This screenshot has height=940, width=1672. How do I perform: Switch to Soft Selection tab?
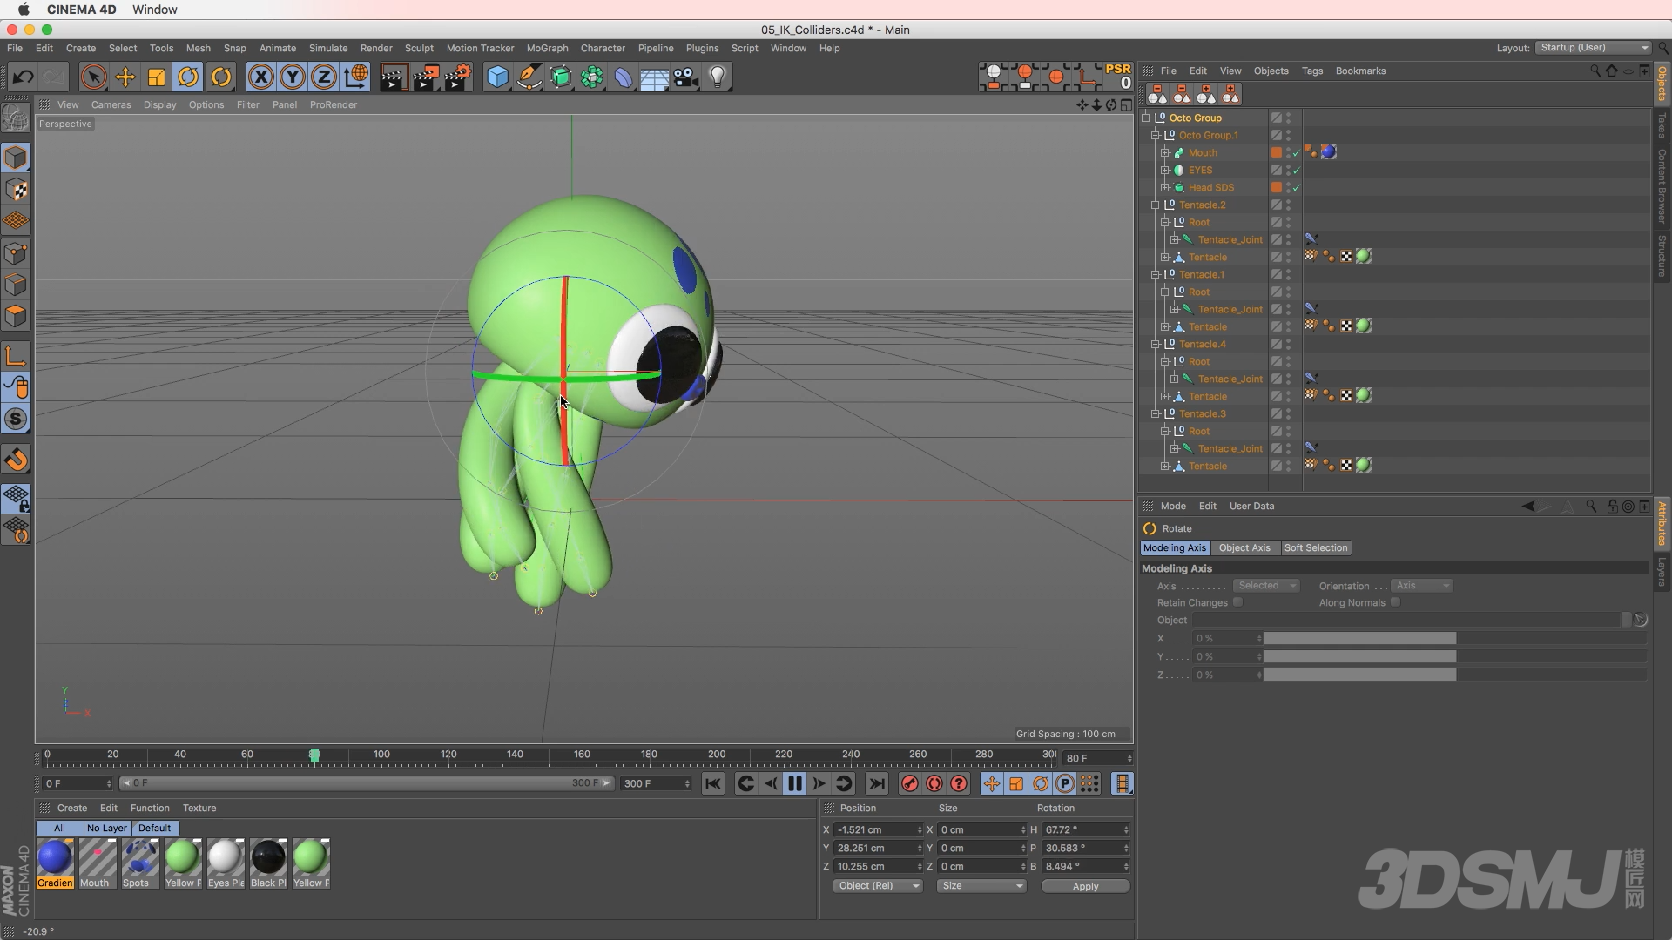(x=1315, y=548)
